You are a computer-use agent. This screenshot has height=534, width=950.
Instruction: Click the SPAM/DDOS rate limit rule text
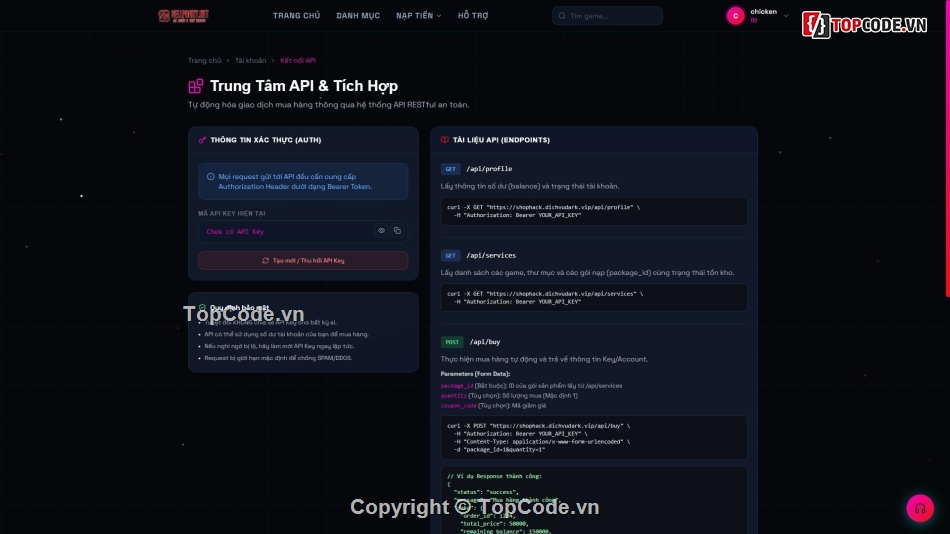point(278,358)
